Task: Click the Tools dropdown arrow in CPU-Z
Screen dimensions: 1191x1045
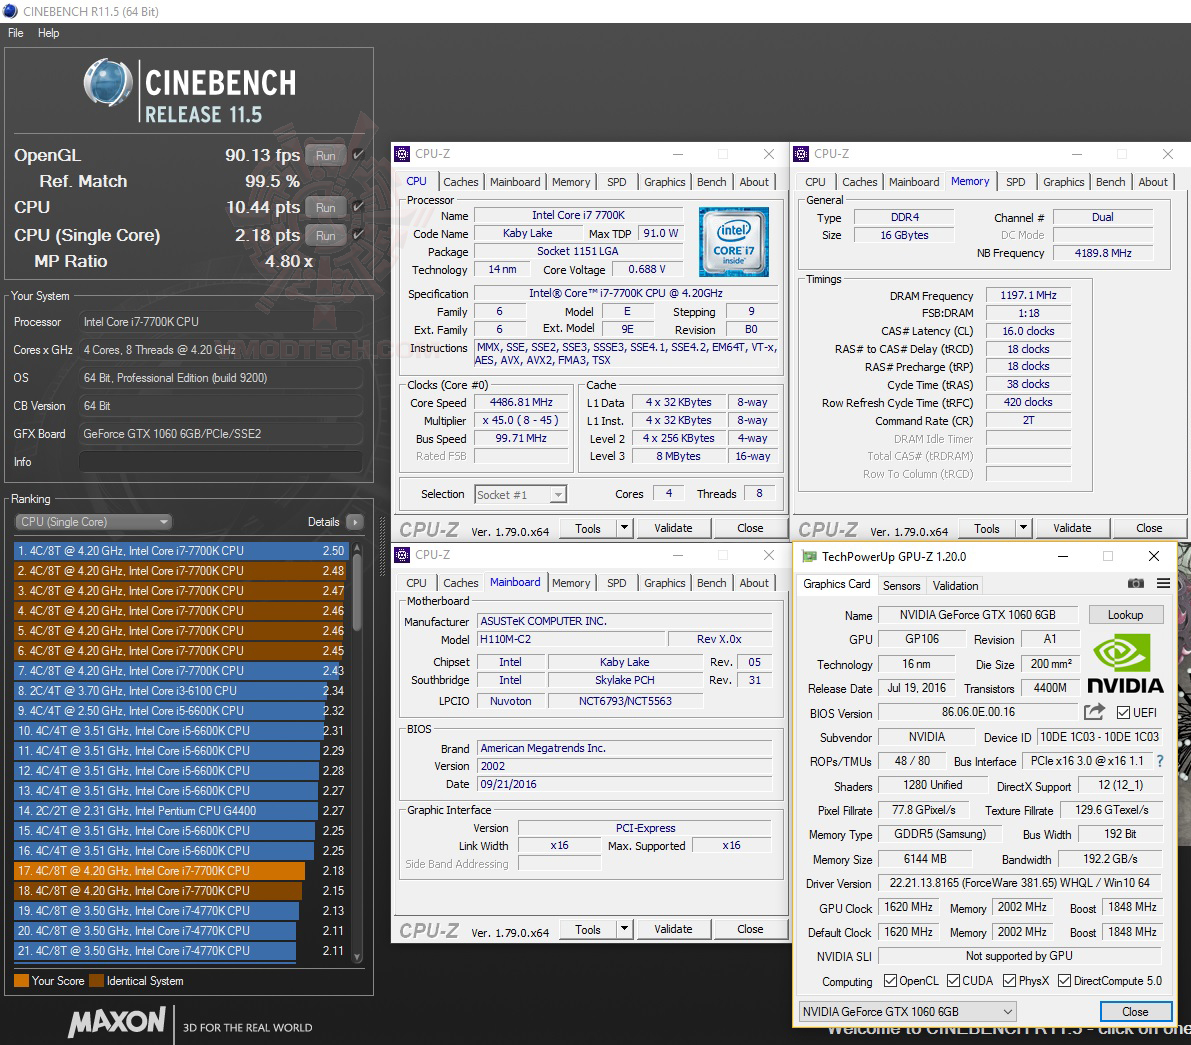Action: pyautogui.click(x=622, y=527)
